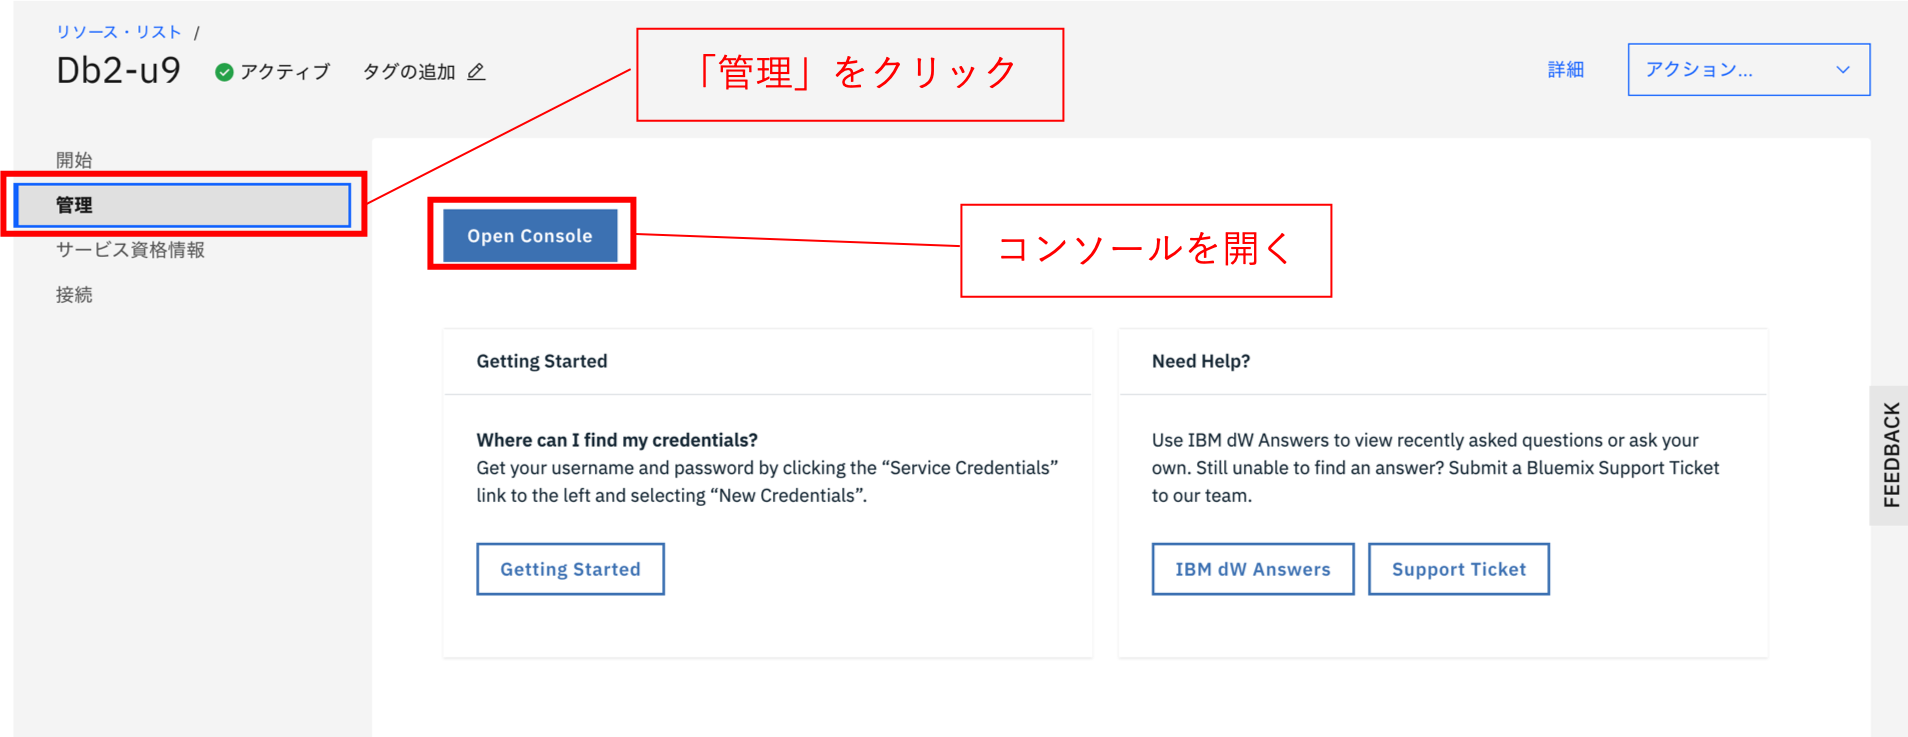Open 接続 from the sidebar
This screenshot has width=1908, height=737.
[74, 294]
